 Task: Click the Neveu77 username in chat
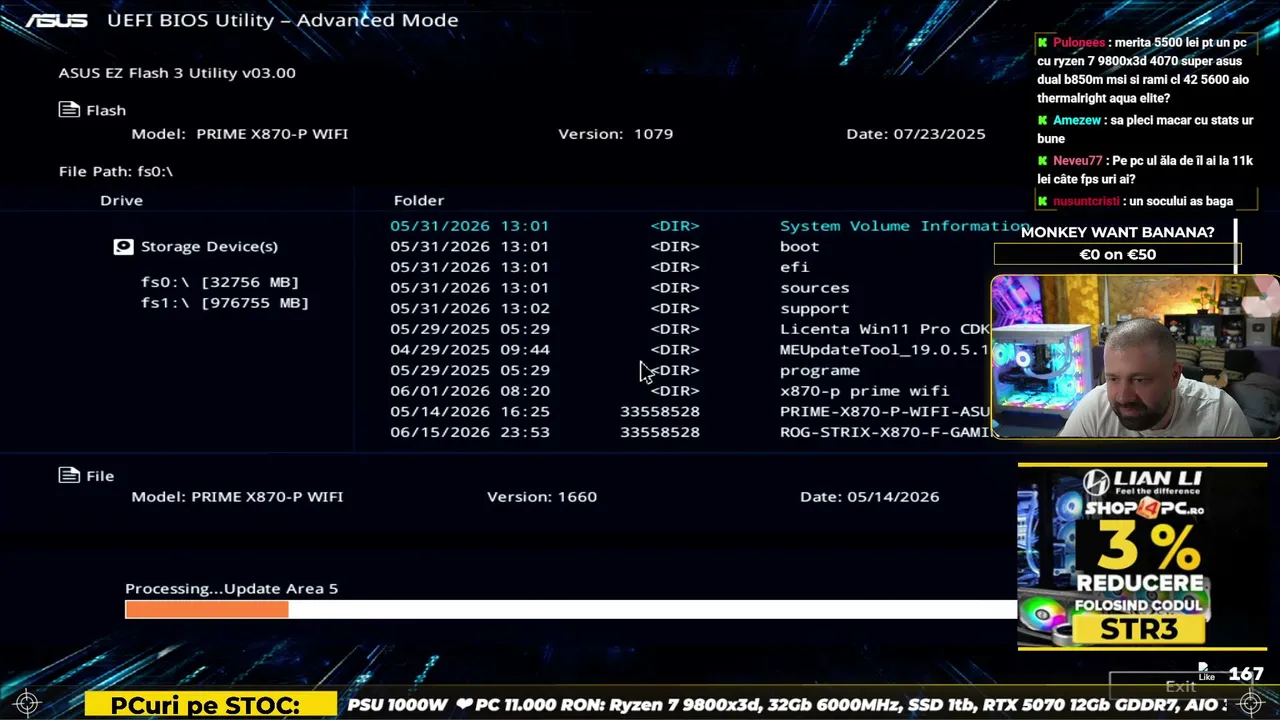pos(1077,161)
